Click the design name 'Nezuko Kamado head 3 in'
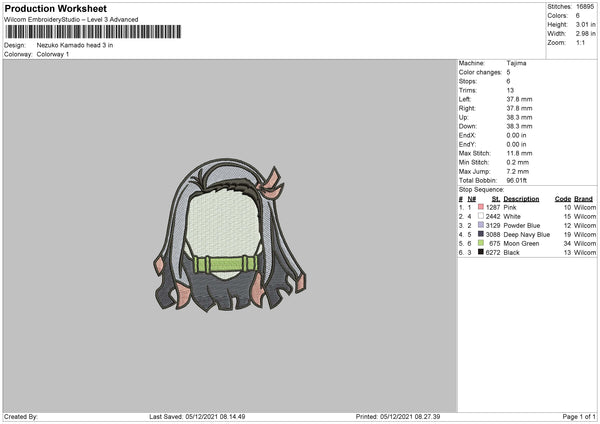Screen dimensions: 600x424 75,45
